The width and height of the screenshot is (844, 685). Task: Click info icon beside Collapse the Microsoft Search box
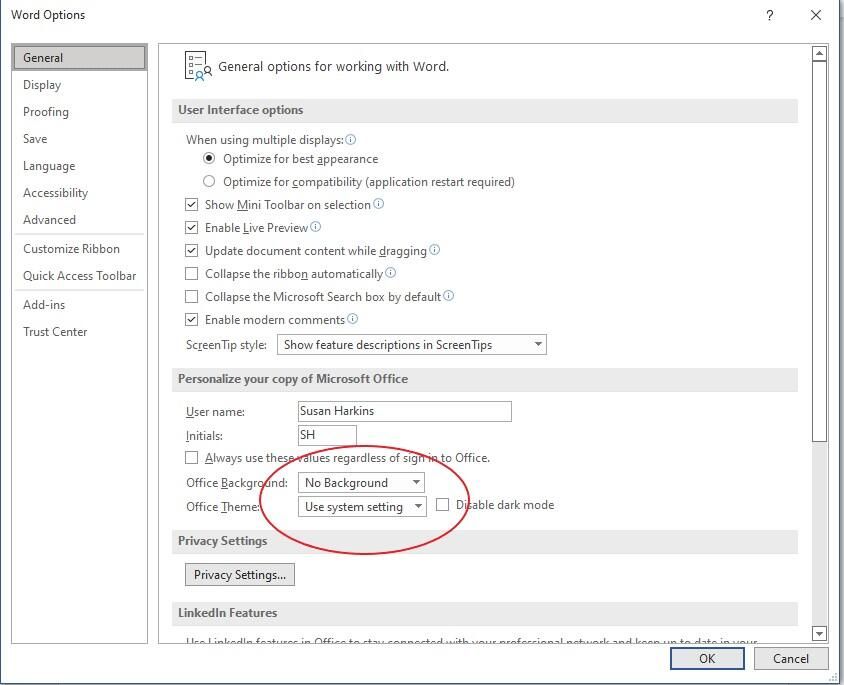click(448, 296)
